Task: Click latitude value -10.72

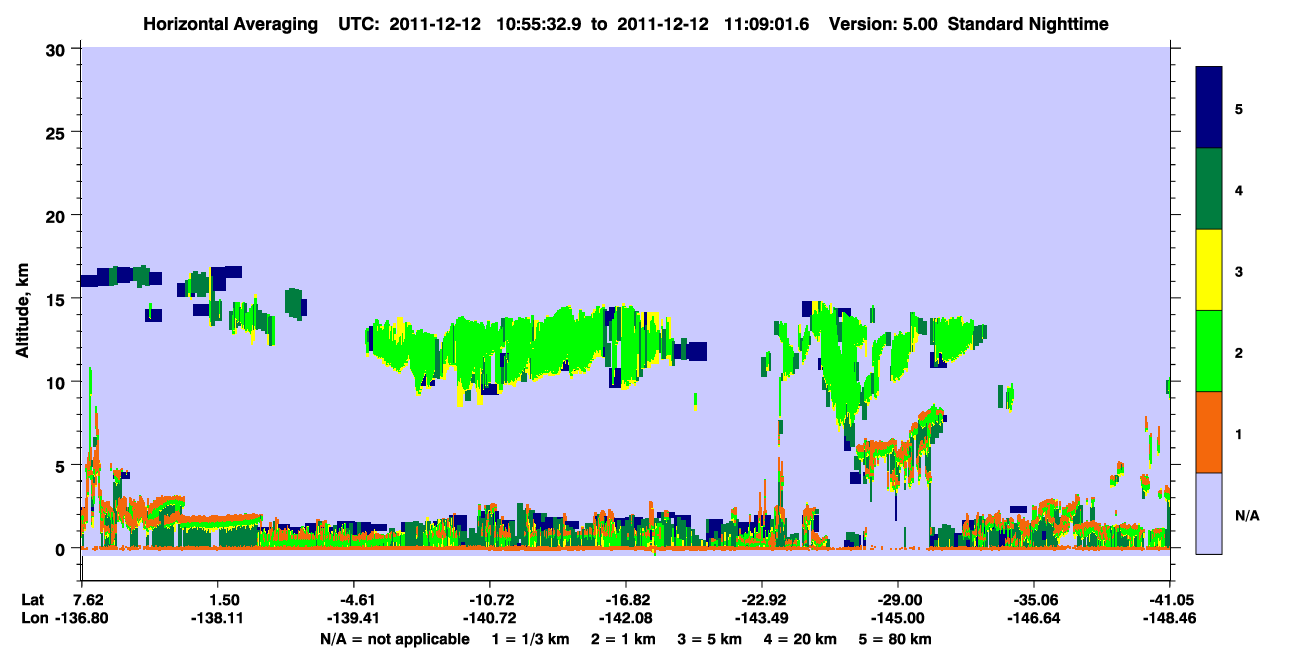Action: coord(490,599)
